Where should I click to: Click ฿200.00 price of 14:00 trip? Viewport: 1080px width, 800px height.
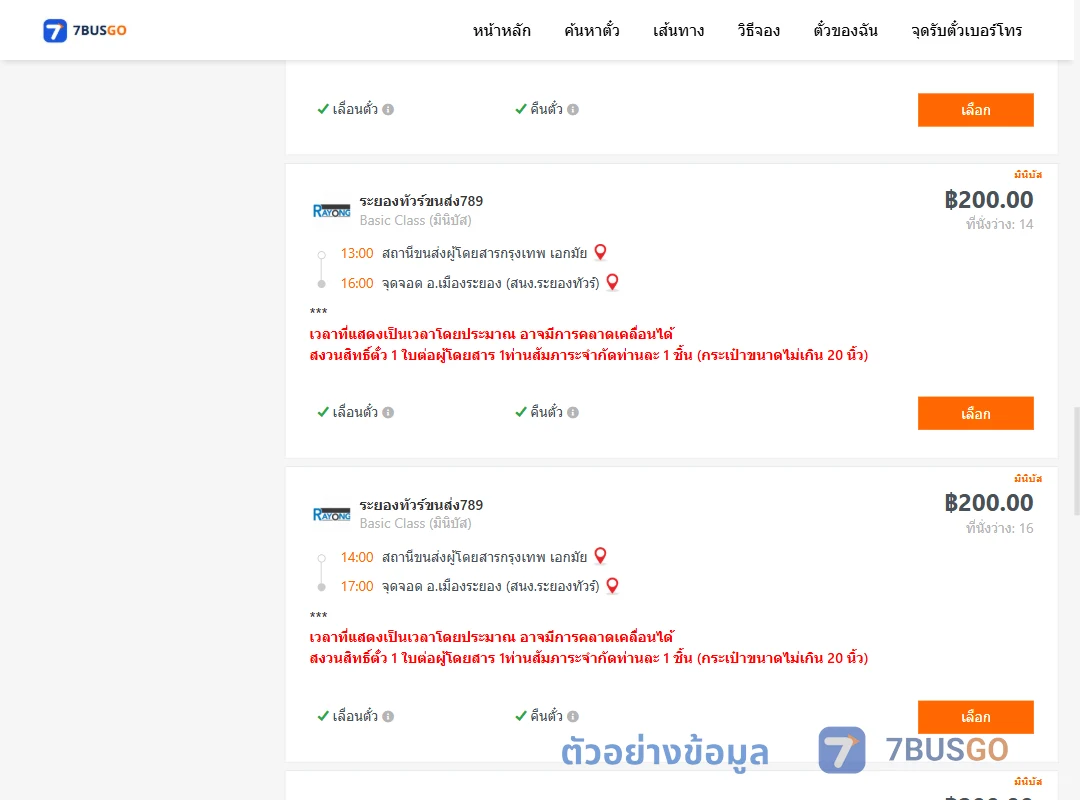click(x=988, y=503)
